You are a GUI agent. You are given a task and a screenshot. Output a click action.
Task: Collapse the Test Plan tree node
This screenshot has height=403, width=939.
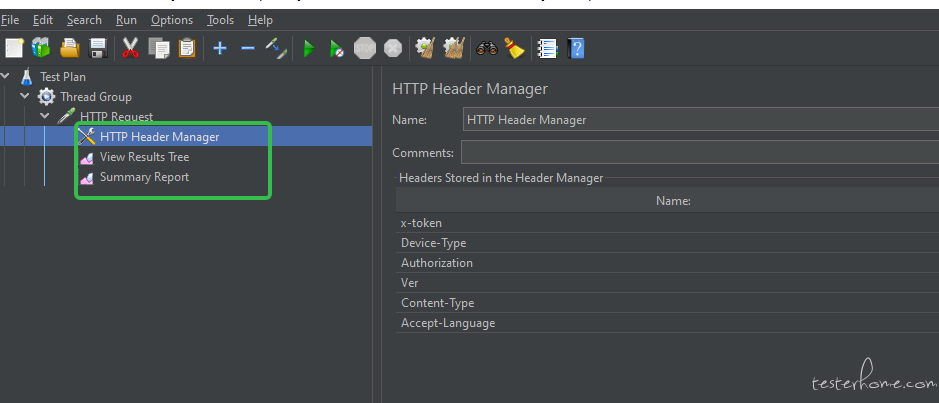[6, 76]
